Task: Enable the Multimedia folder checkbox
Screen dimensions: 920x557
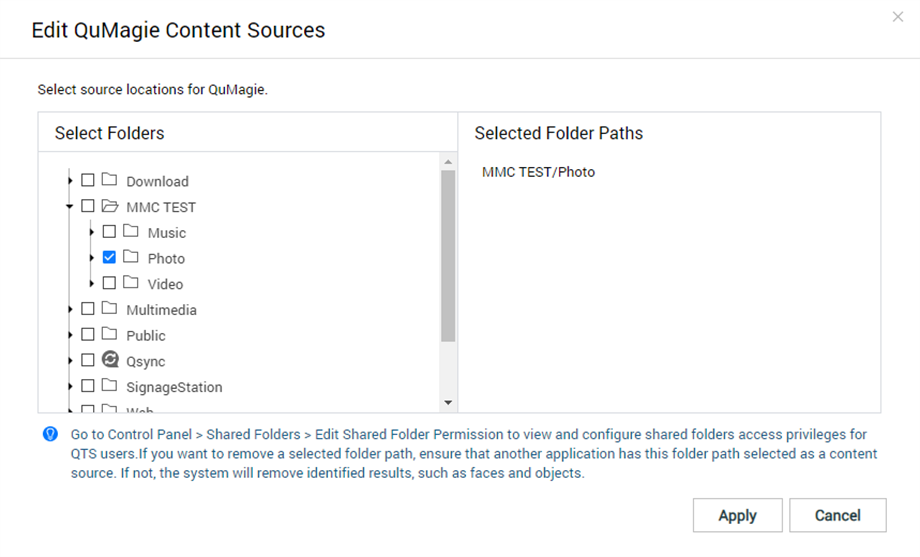Action: point(88,309)
